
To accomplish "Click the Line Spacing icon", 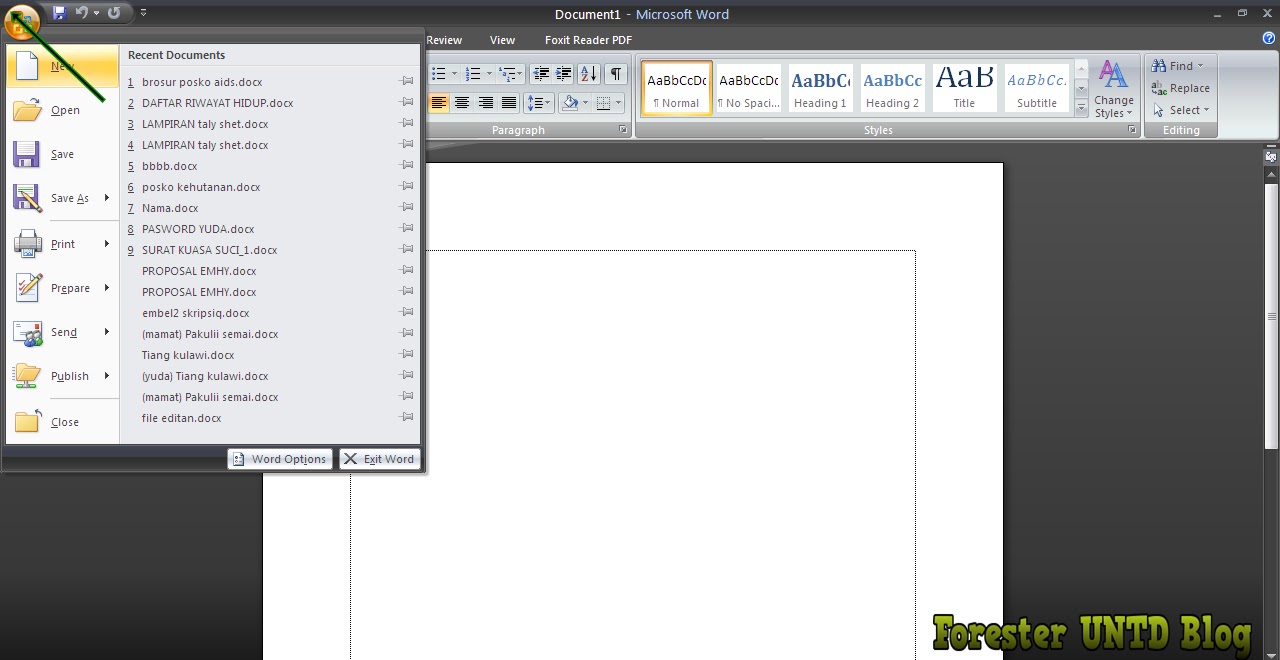I will (539, 103).
